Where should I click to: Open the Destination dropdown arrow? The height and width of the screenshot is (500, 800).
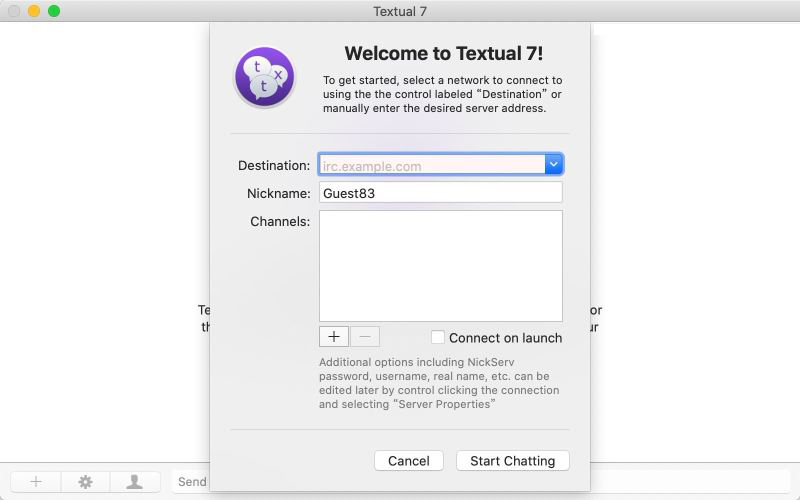coord(554,164)
